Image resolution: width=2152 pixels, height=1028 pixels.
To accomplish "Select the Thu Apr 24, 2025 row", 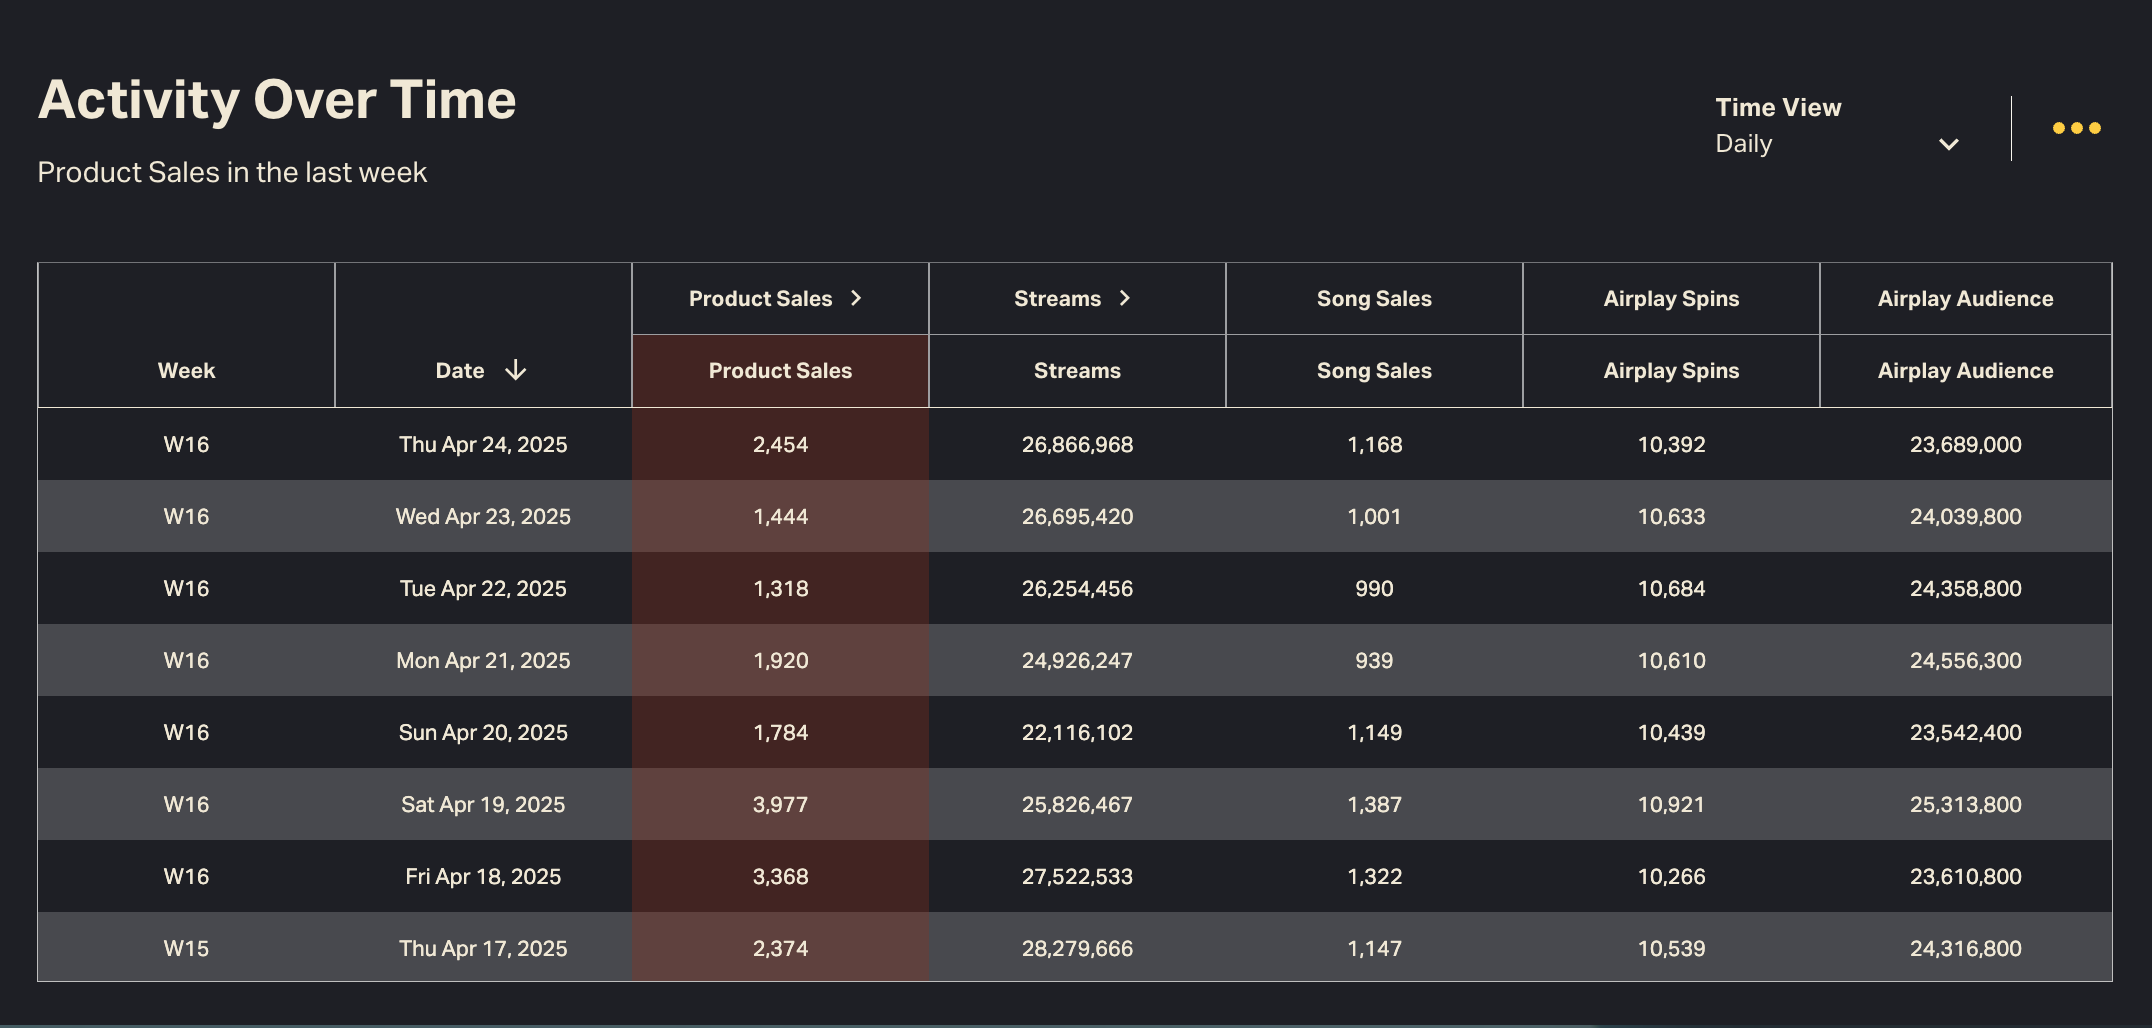I will pyautogui.click(x=483, y=444).
